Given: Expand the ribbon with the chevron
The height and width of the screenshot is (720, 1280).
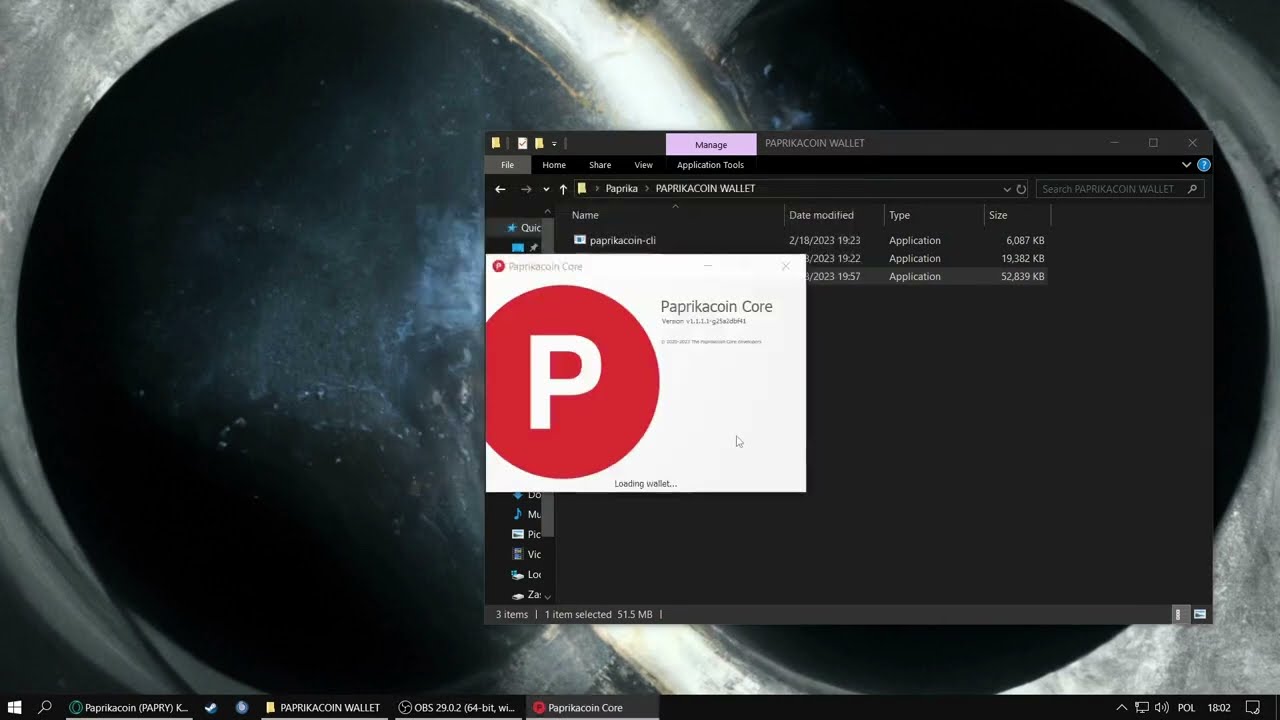Looking at the screenshot, I should pos(1186,165).
